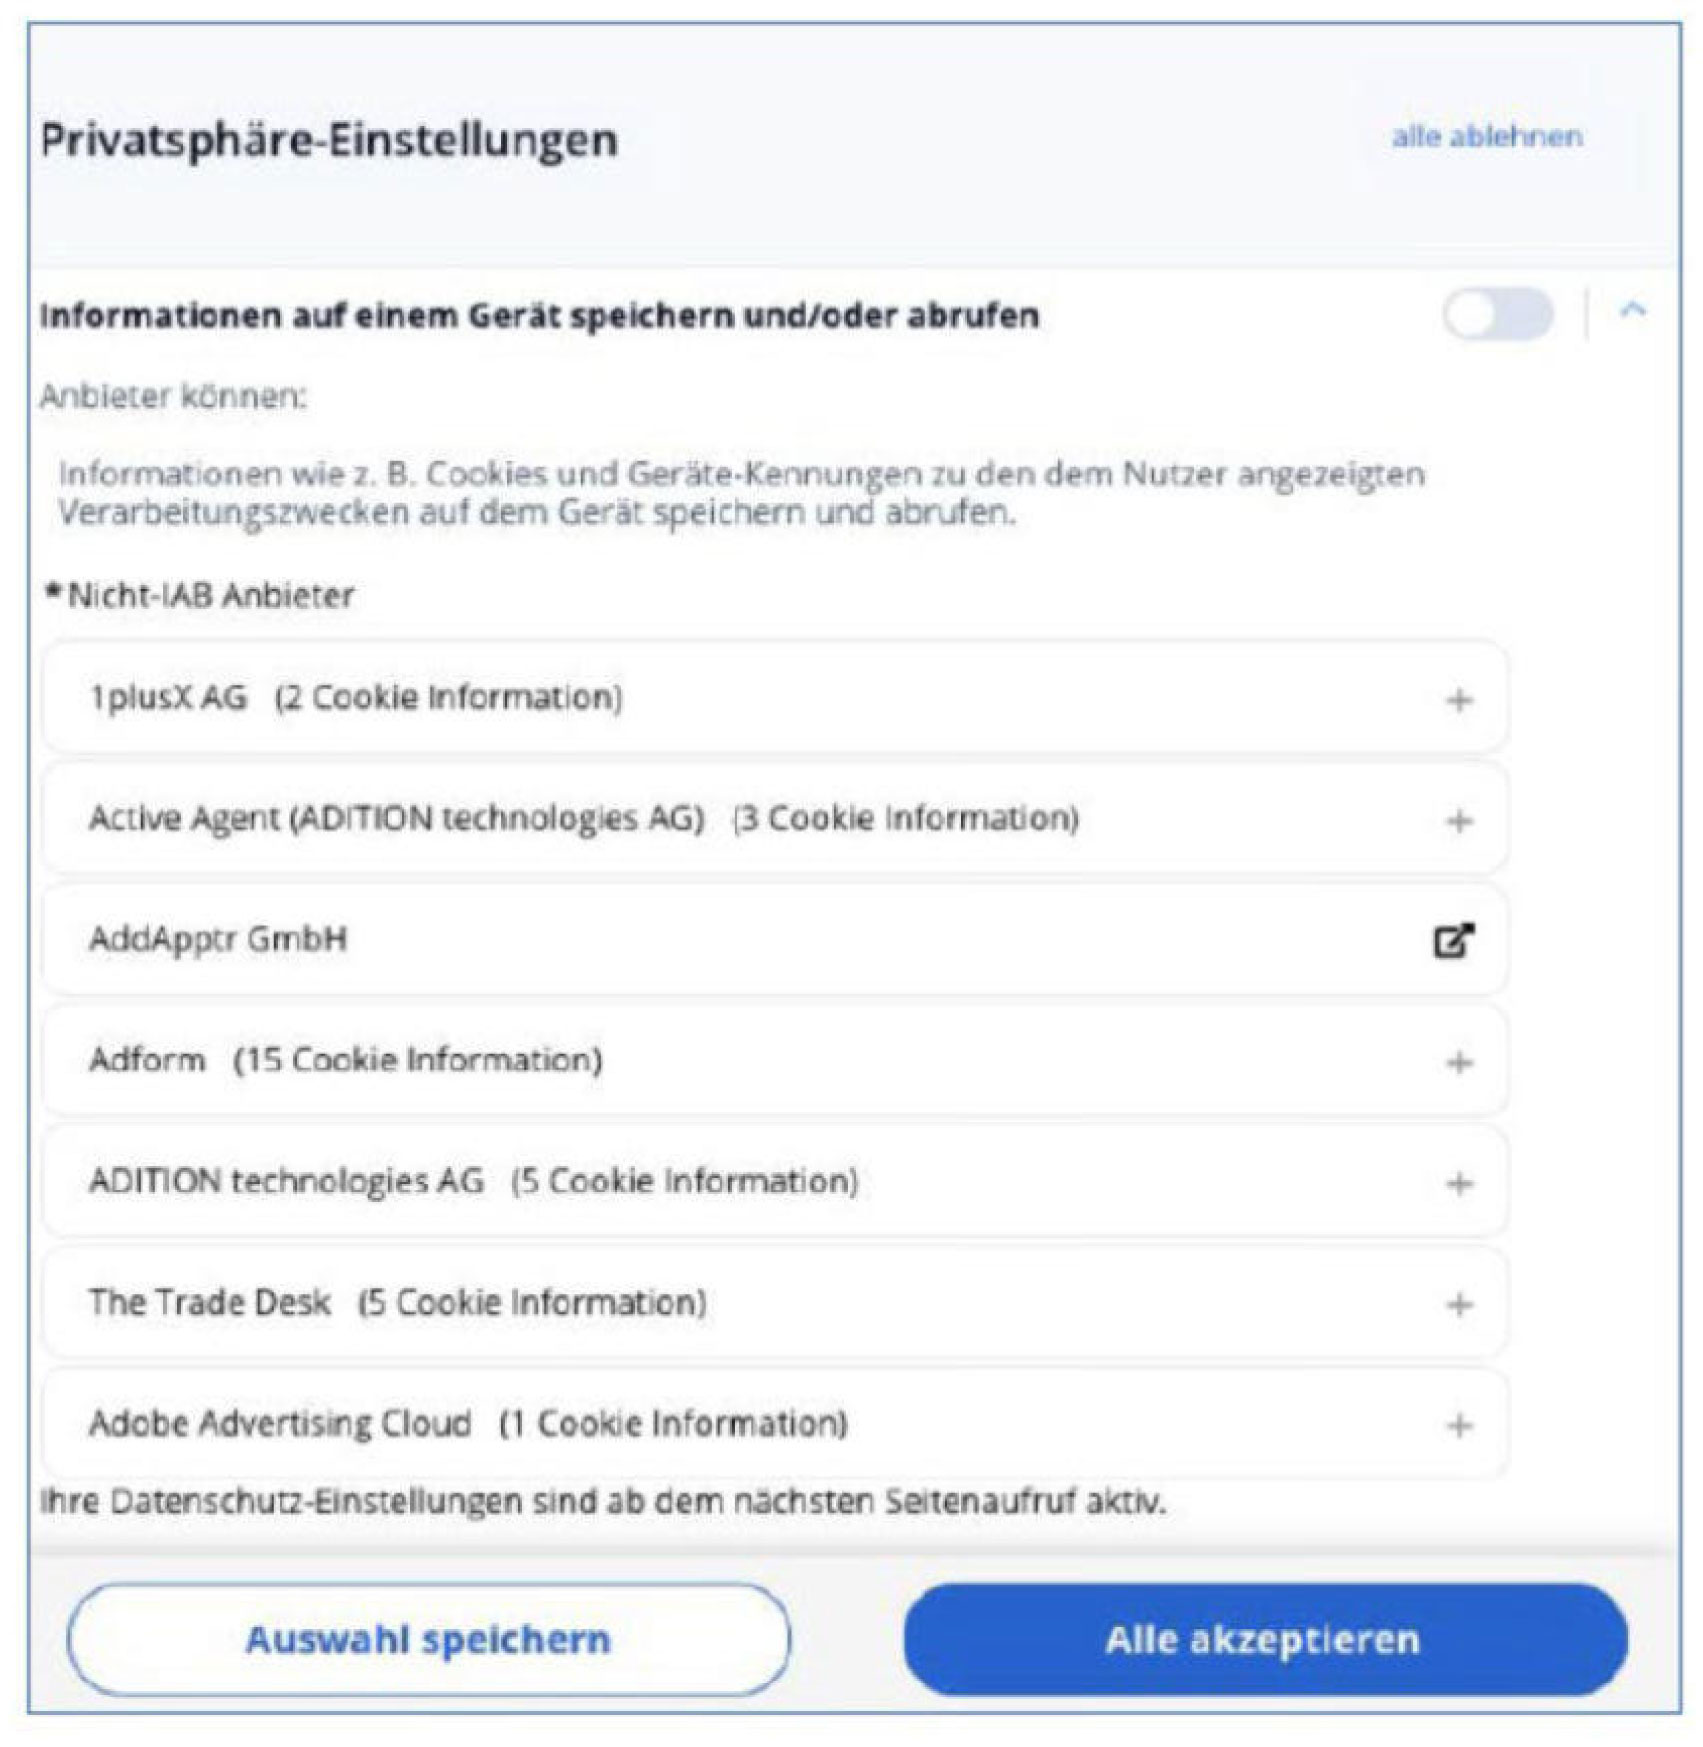This screenshot has height=1747, width=1703.
Task: Click the "alle ablehnen" link
Action: pos(1487,136)
